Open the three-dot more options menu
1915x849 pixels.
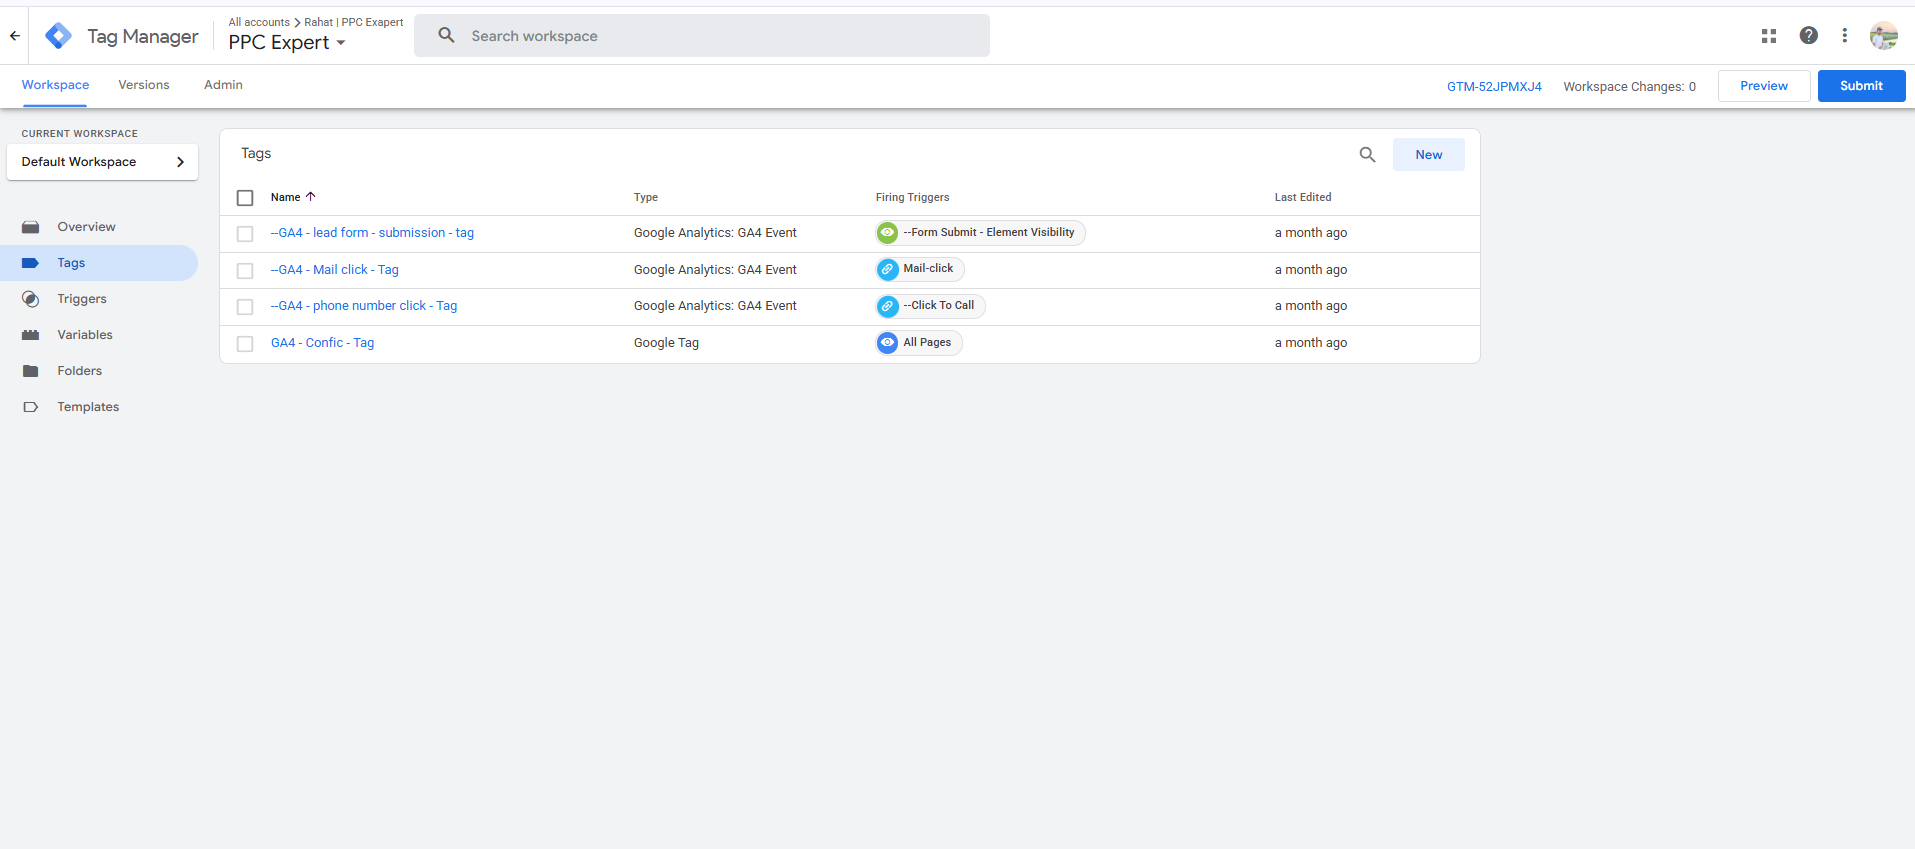tap(1844, 36)
